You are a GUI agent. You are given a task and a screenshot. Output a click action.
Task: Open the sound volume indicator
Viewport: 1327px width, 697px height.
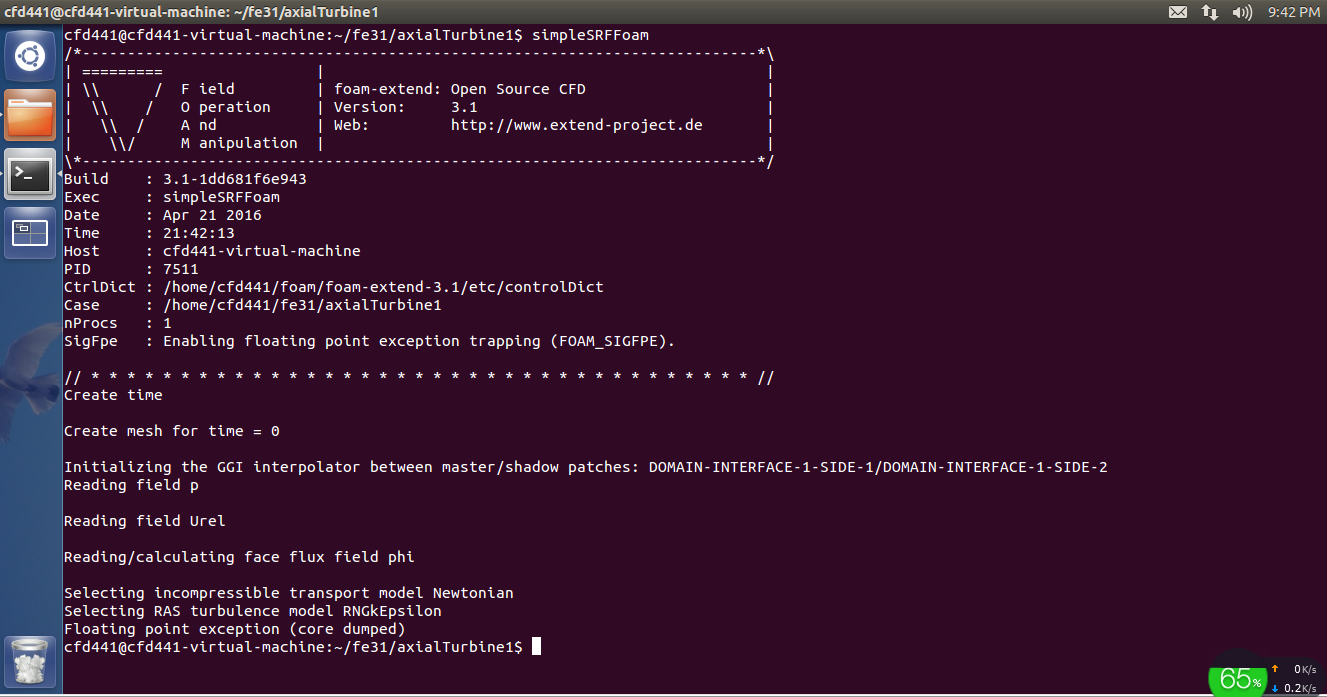click(x=1242, y=12)
